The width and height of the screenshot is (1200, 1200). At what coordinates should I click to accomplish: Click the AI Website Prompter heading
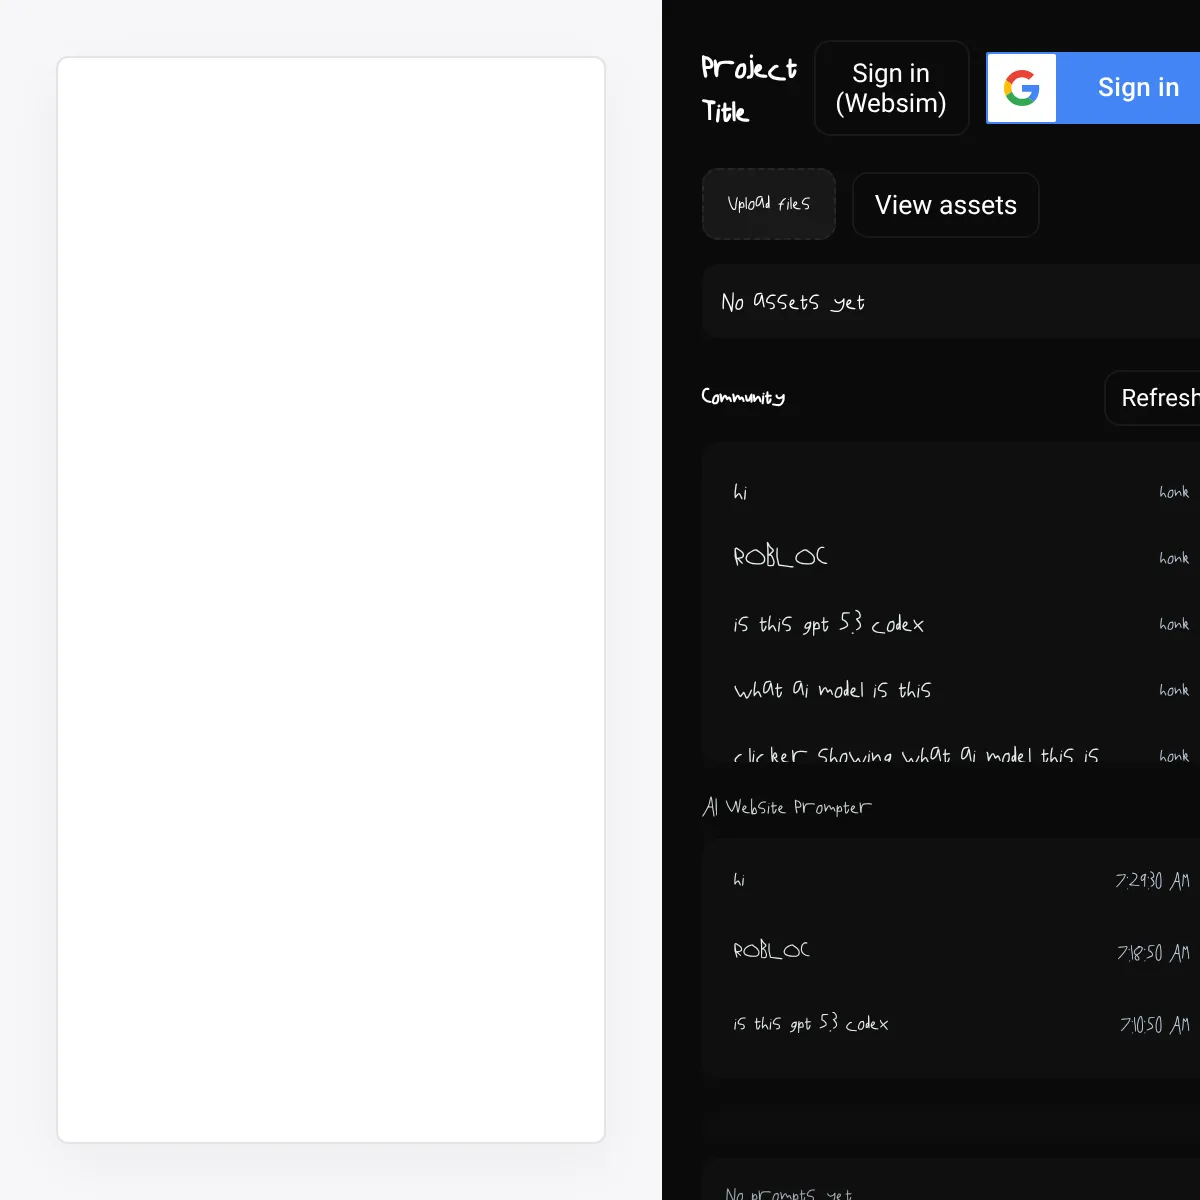[x=786, y=807]
